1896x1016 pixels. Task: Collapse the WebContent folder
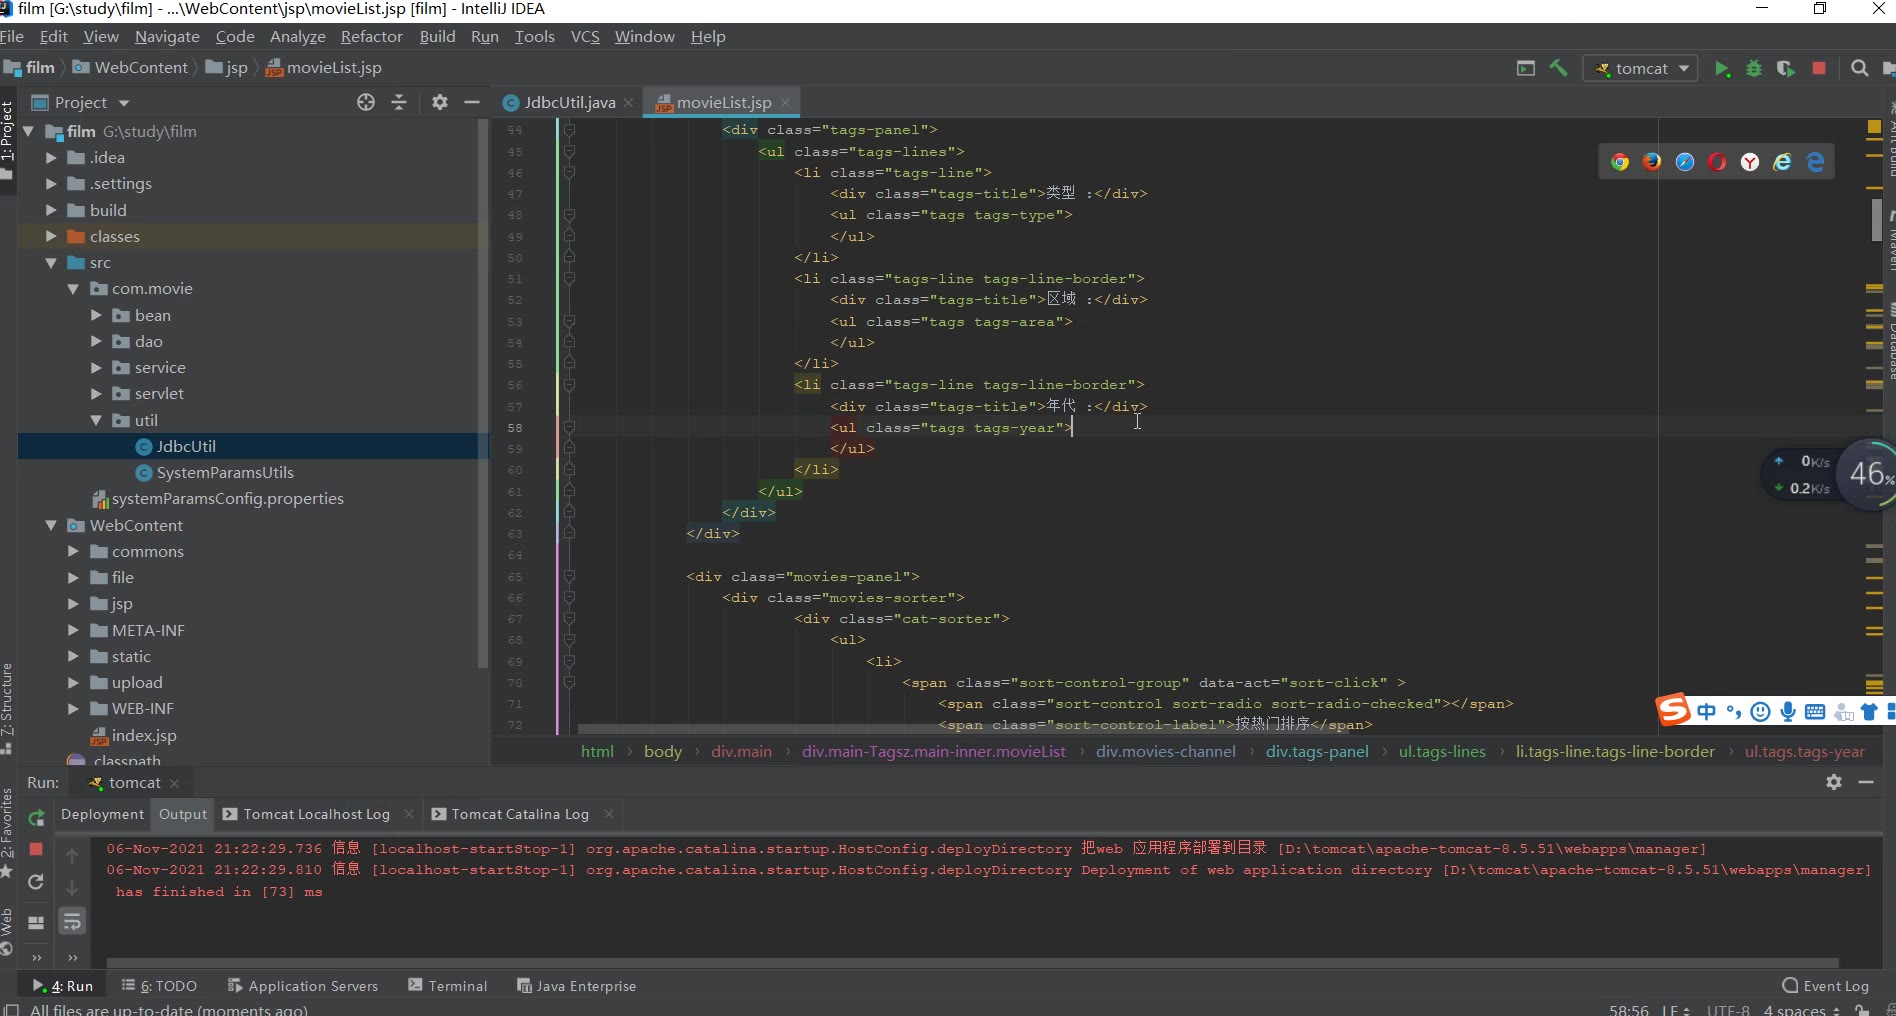51,525
